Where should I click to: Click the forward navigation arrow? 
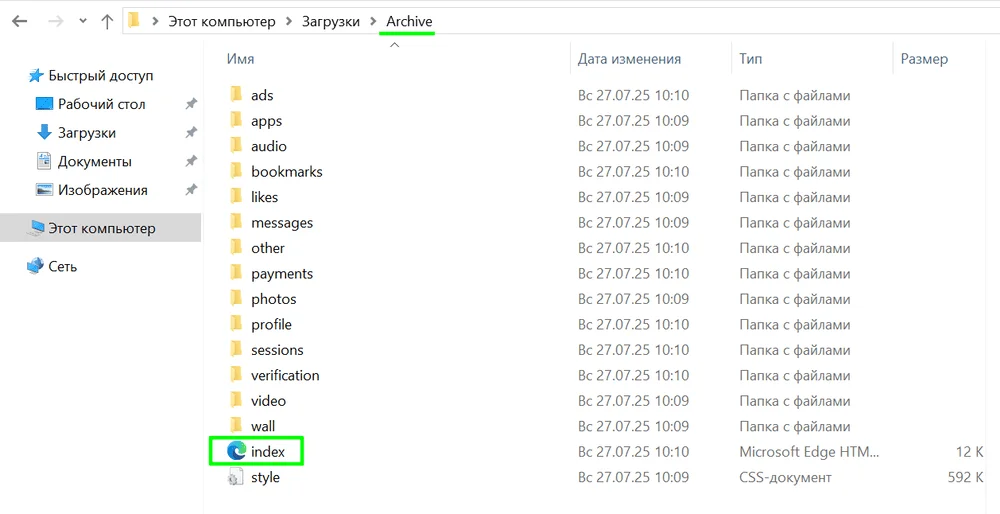[x=55, y=21]
